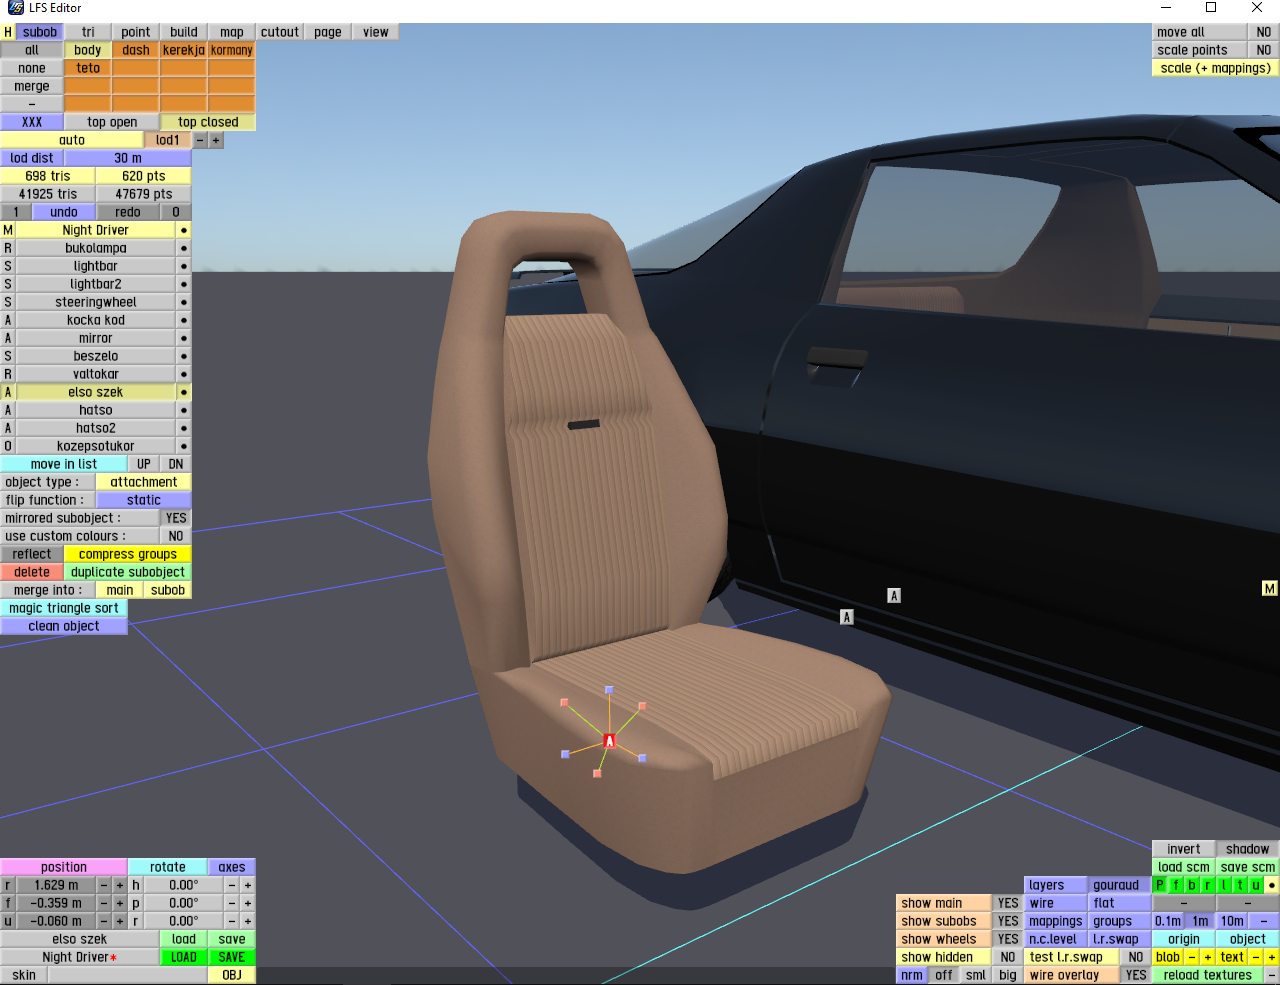Click the H button left of subob tab

(x=8, y=32)
